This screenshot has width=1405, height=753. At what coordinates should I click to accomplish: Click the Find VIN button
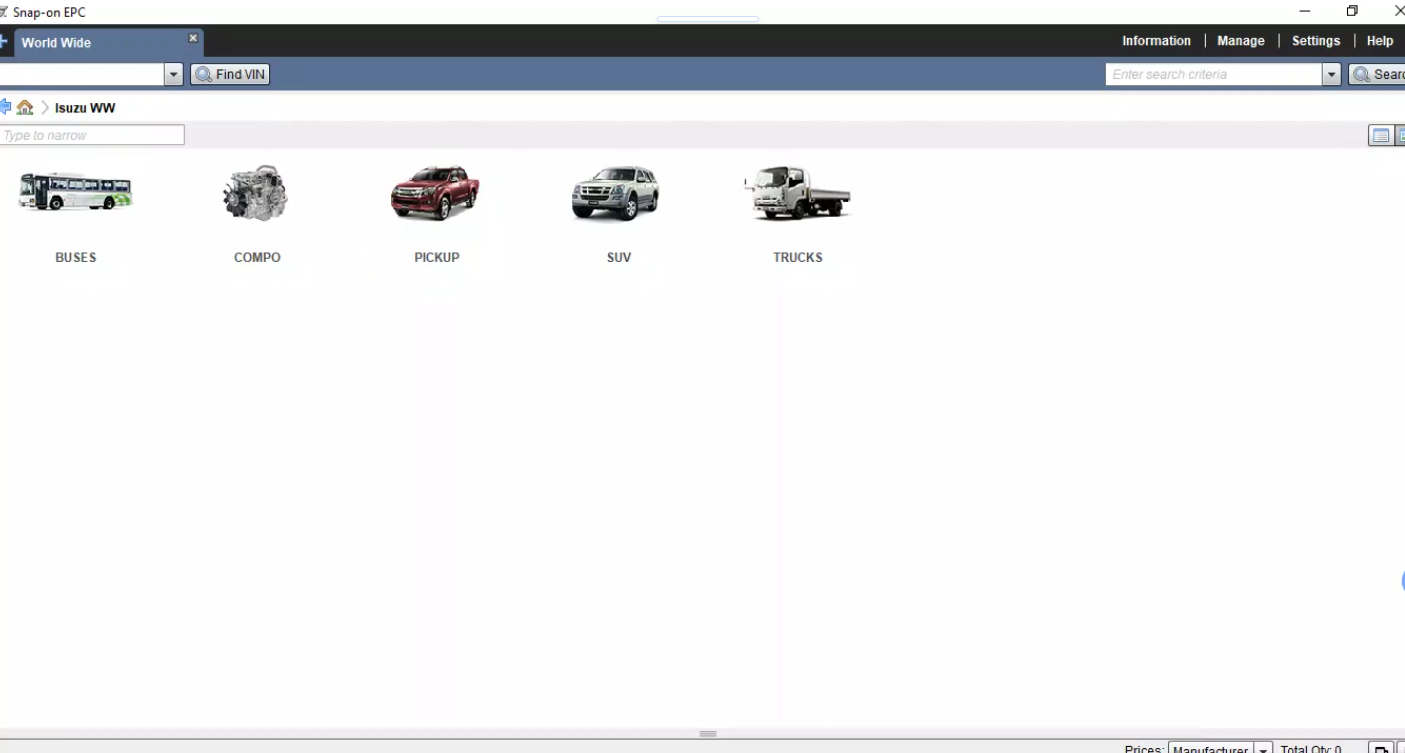pos(230,74)
